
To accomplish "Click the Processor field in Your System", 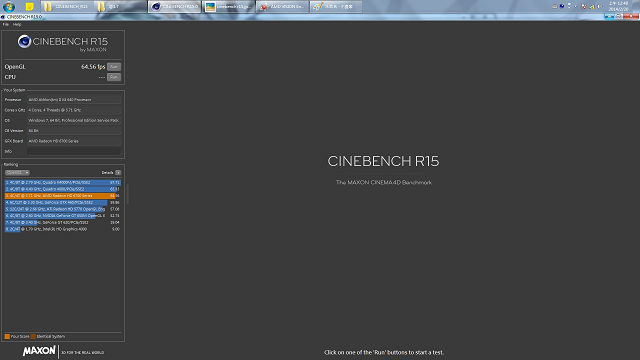I will click(x=74, y=100).
